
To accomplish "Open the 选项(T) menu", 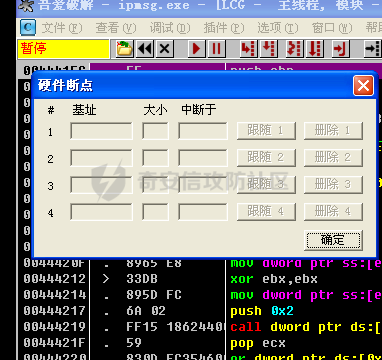I will pyautogui.click(x=278, y=28).
